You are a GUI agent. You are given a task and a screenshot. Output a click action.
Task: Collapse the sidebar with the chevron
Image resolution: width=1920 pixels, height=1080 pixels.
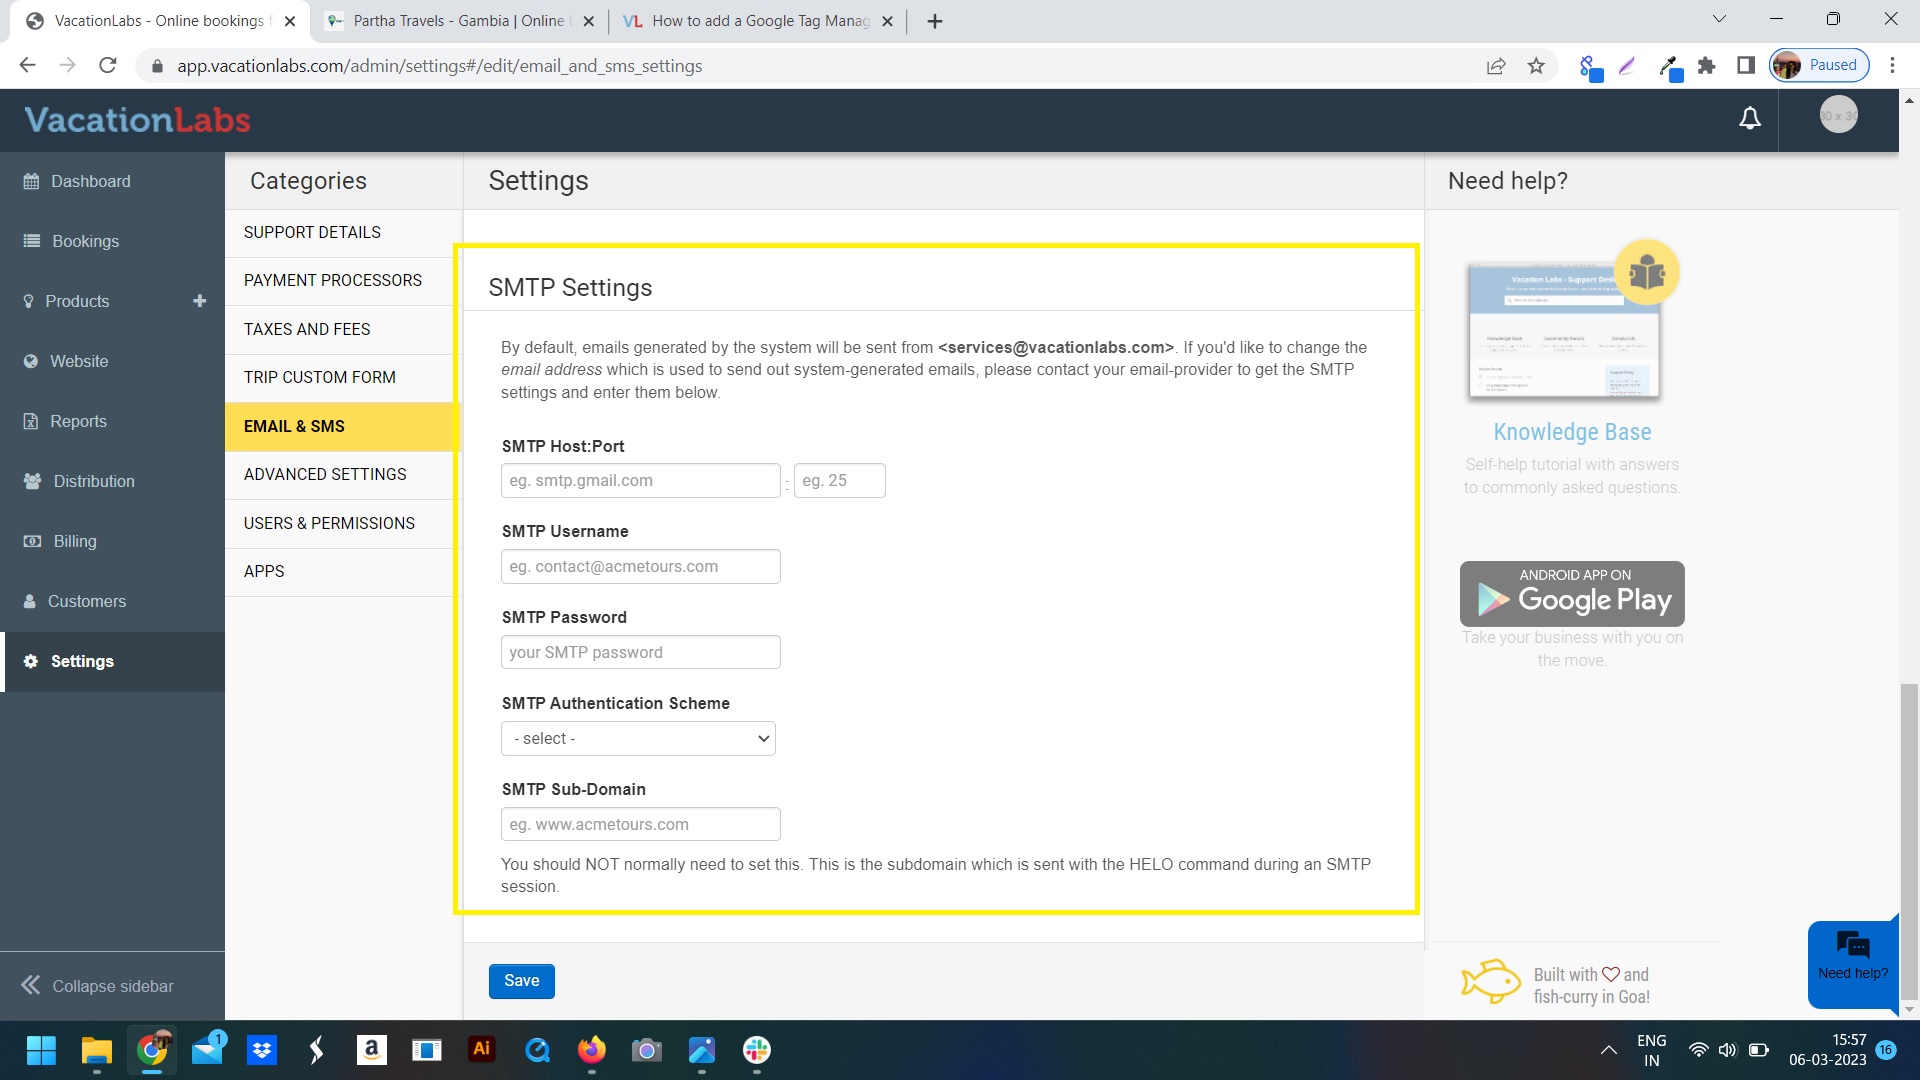pos(31,985)
